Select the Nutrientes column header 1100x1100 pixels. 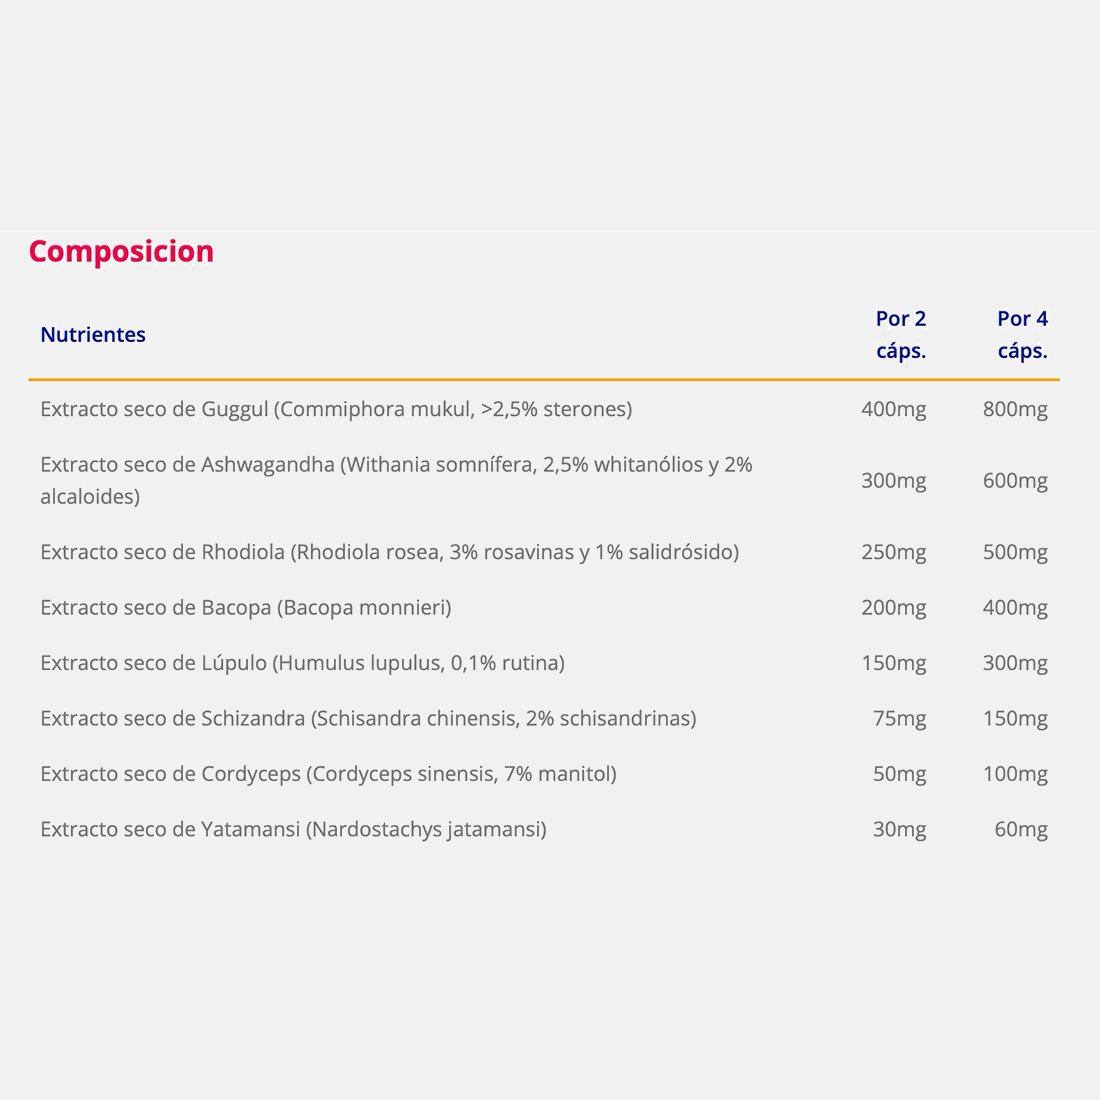coord(93,335)
